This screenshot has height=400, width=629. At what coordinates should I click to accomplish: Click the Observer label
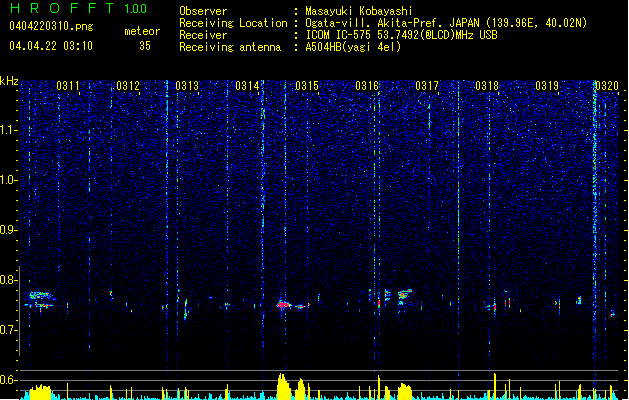click(203, 11)
